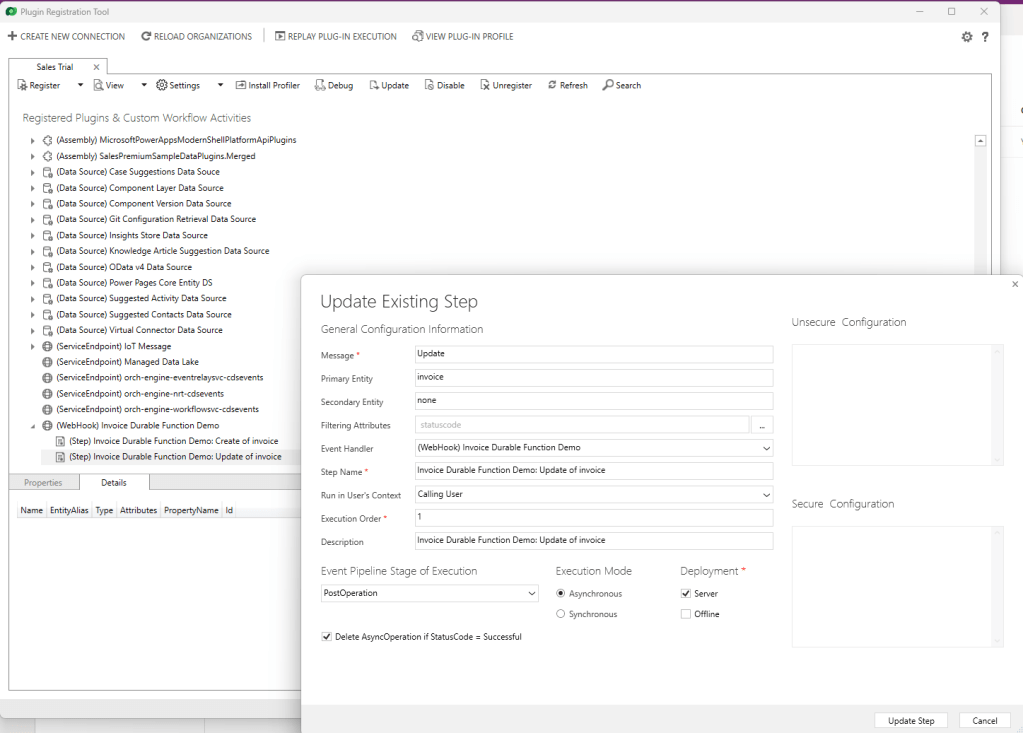Close the Sales Trial tab
This screenshot has width=1023, height=733.
(97, 67)
